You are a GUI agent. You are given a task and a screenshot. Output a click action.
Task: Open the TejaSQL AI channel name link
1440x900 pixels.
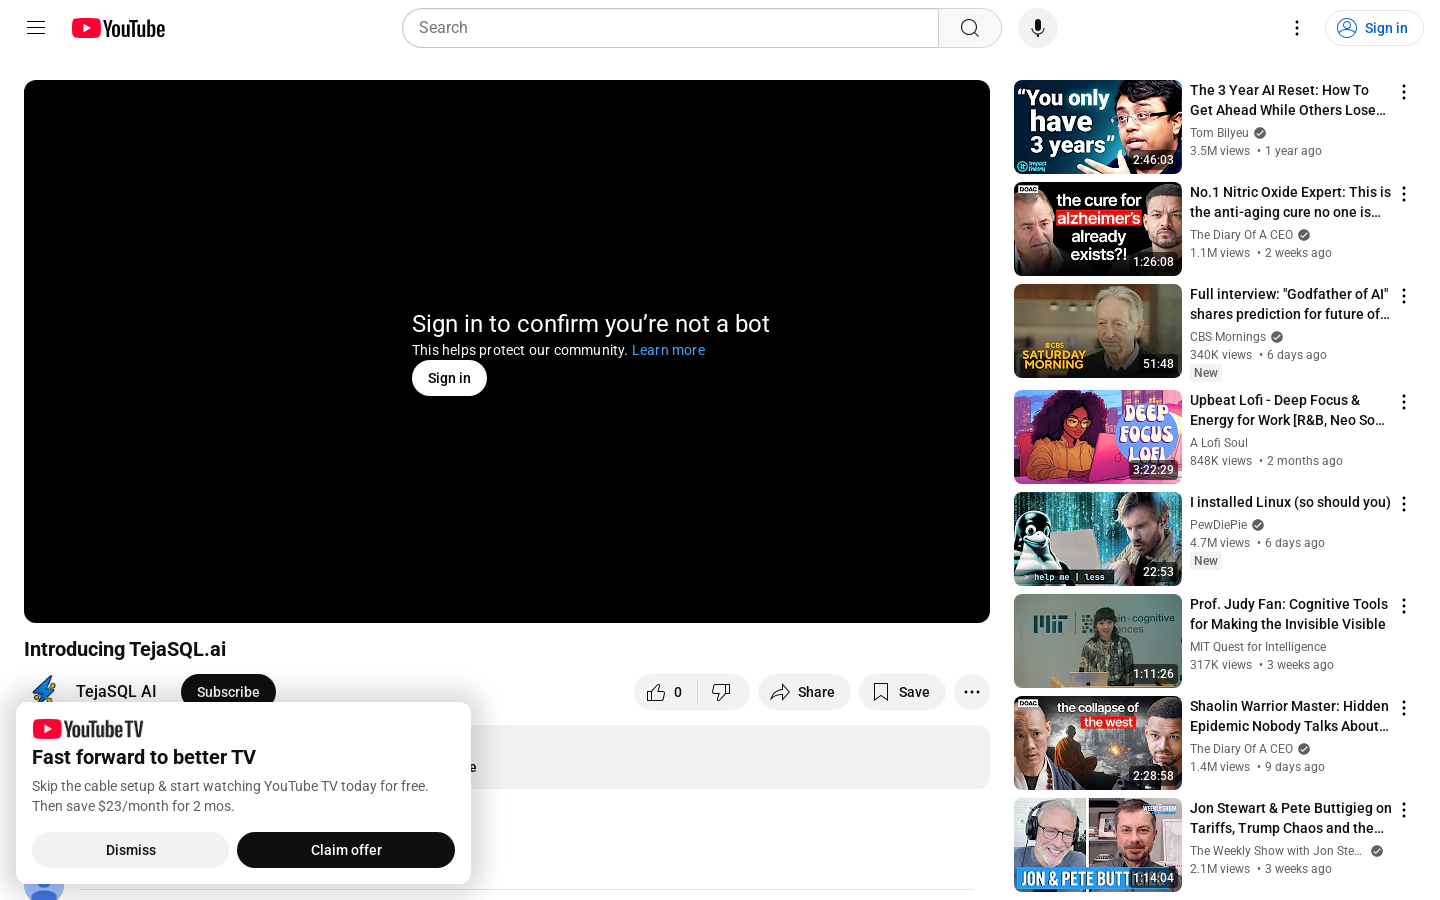point(116,691)
